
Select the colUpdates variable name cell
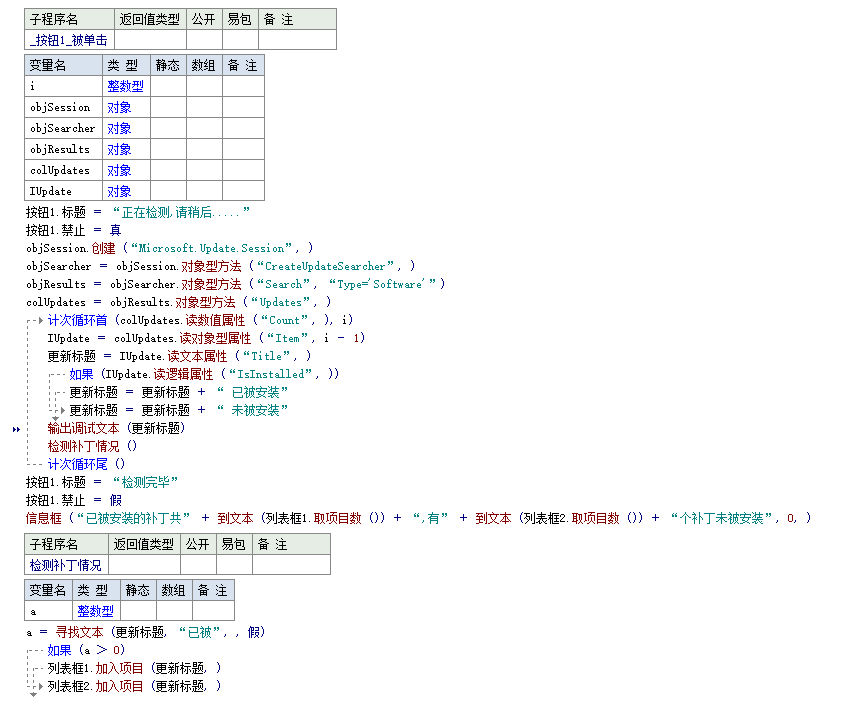point(62,170)
